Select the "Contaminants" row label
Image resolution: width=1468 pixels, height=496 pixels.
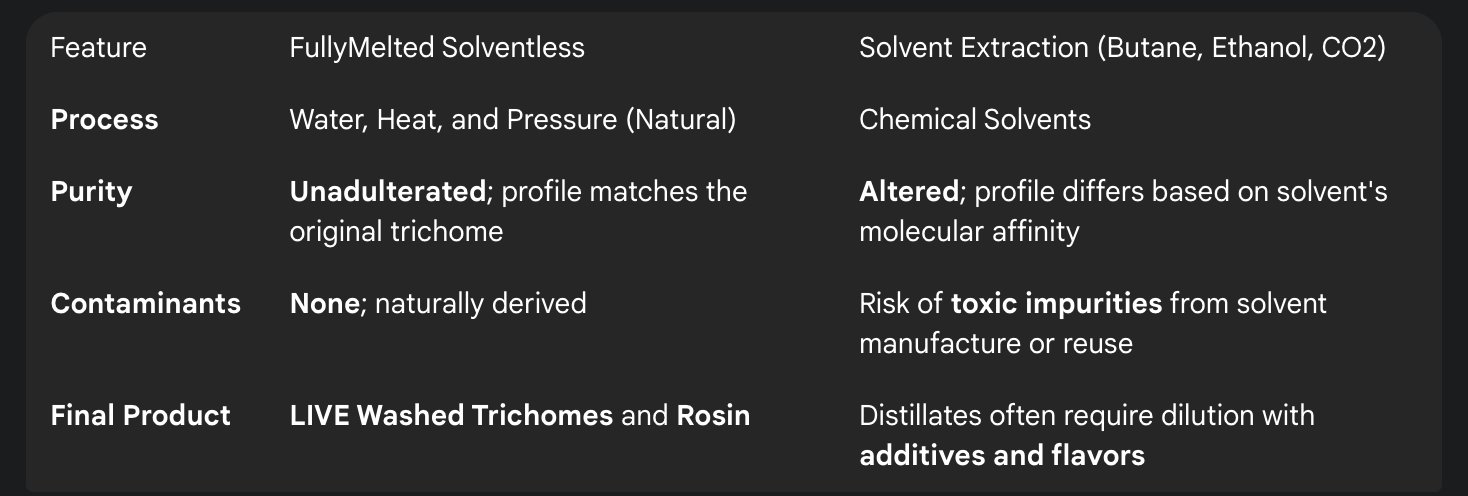click(145, 304)
